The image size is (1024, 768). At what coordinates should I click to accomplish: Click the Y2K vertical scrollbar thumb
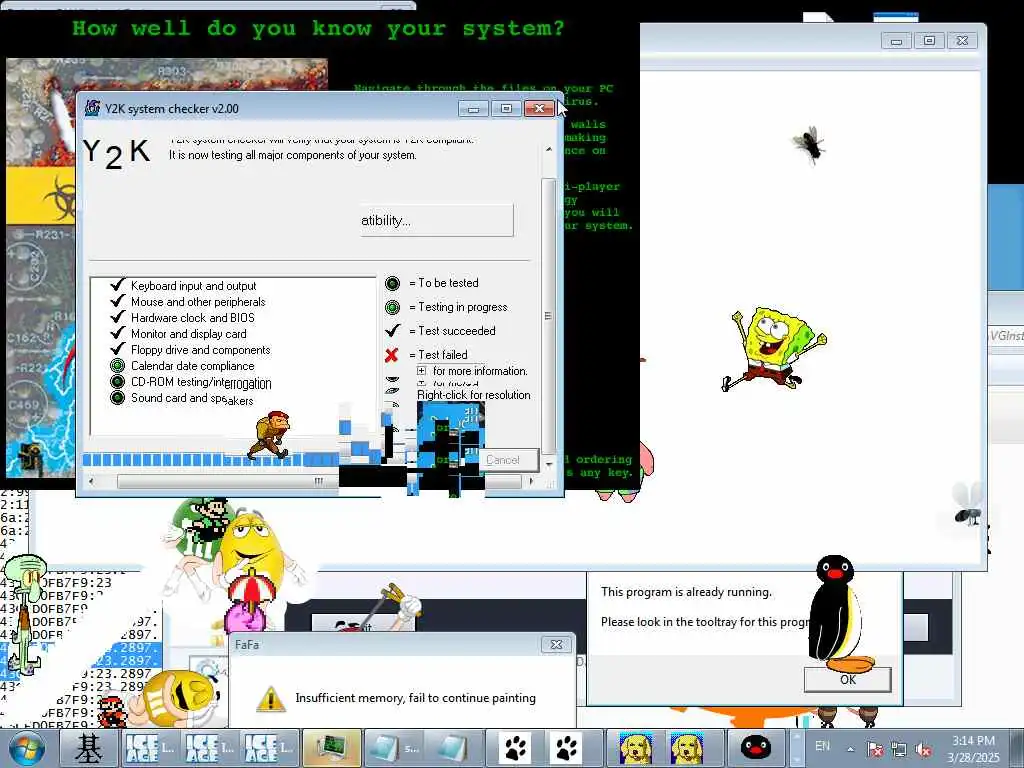(549, 316)
